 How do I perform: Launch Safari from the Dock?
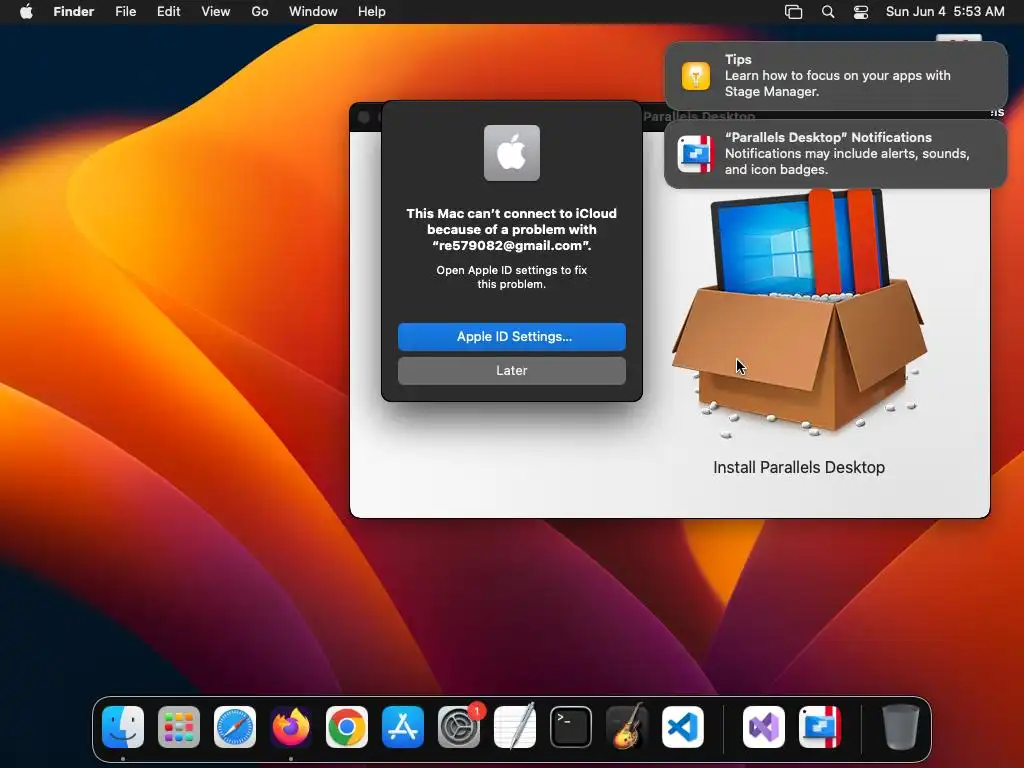pyautogui.click(x=235, y=727)
